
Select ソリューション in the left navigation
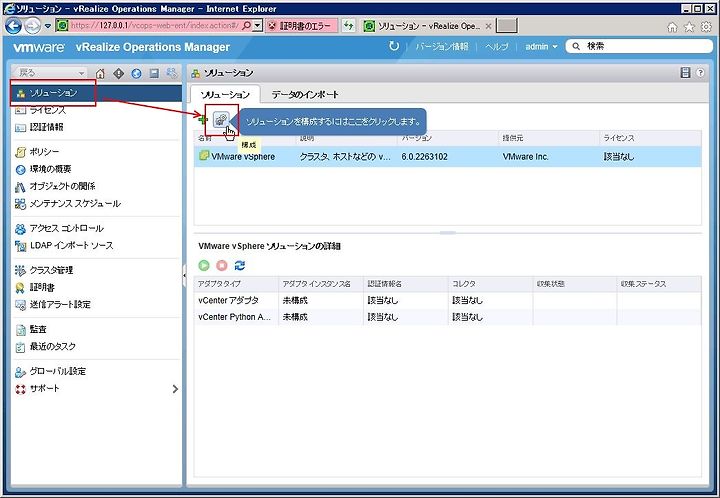click(x=96, y=93)
